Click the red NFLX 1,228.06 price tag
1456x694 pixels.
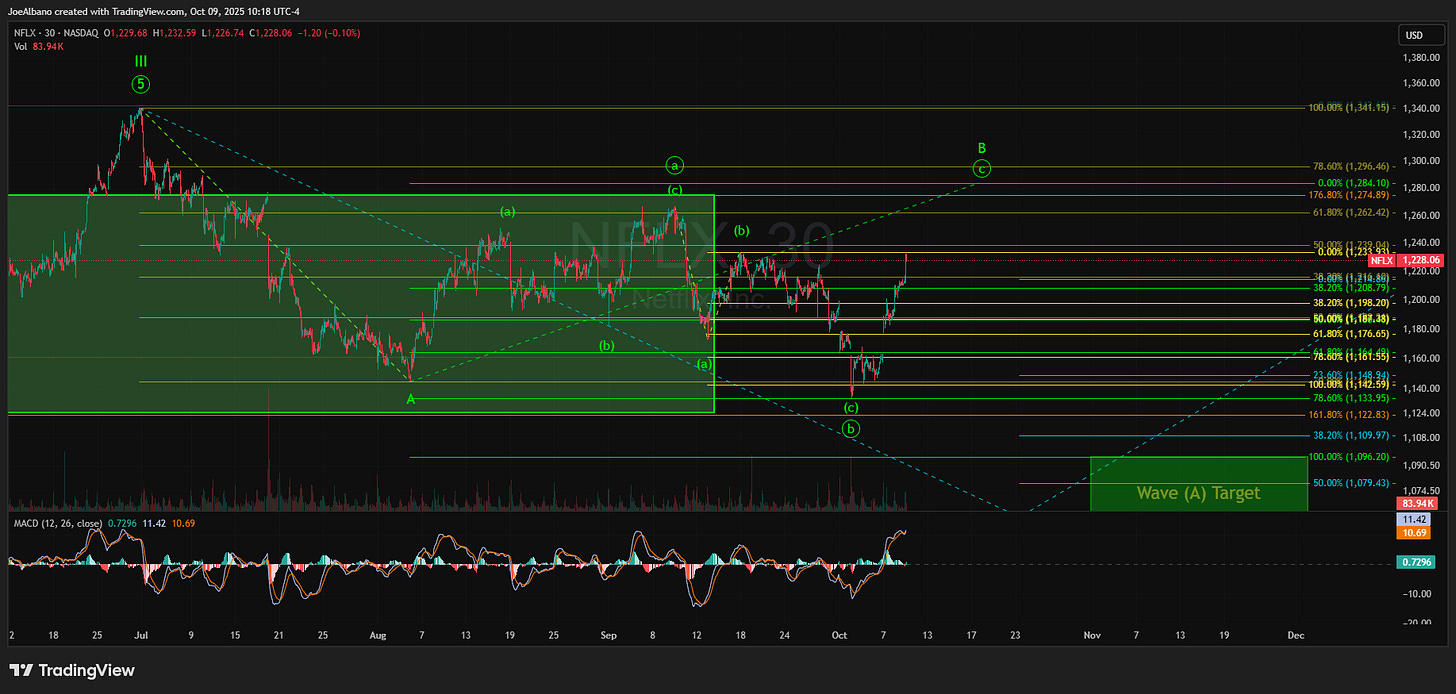point(1404,260)
